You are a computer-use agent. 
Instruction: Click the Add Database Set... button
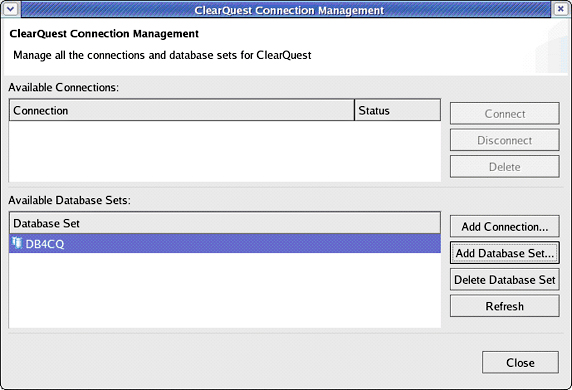coord(505,253)
